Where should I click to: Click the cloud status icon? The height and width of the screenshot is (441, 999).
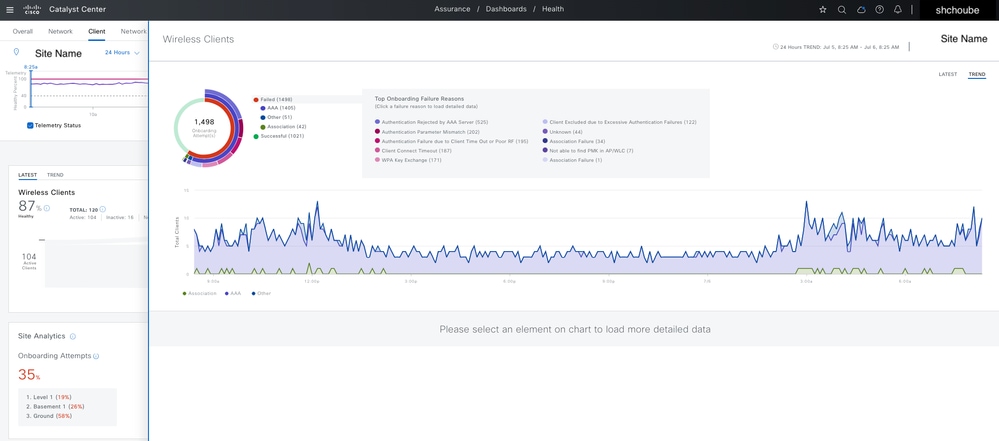(861, 10)
